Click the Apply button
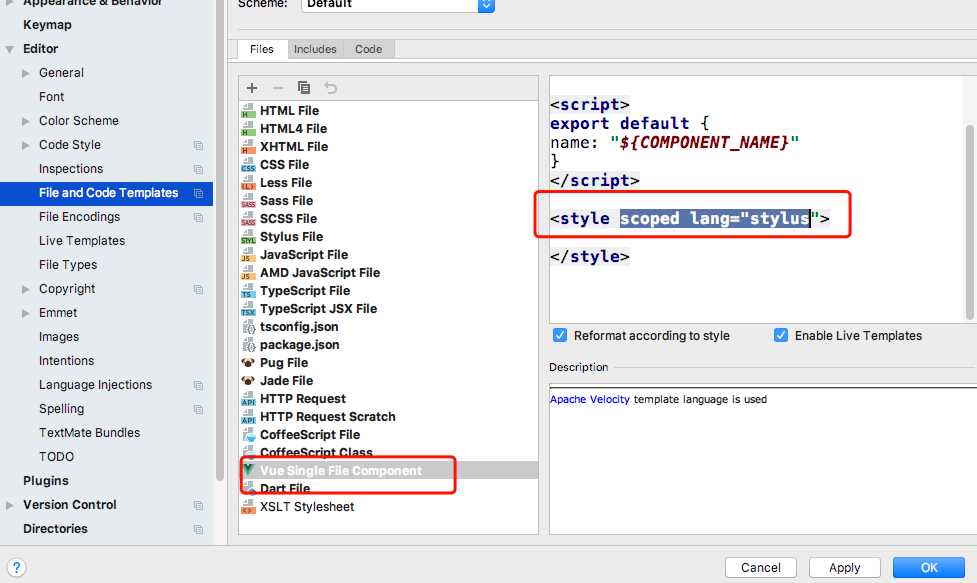The height and width of the screenshot is (583, 977). click(x=844, y=567)
